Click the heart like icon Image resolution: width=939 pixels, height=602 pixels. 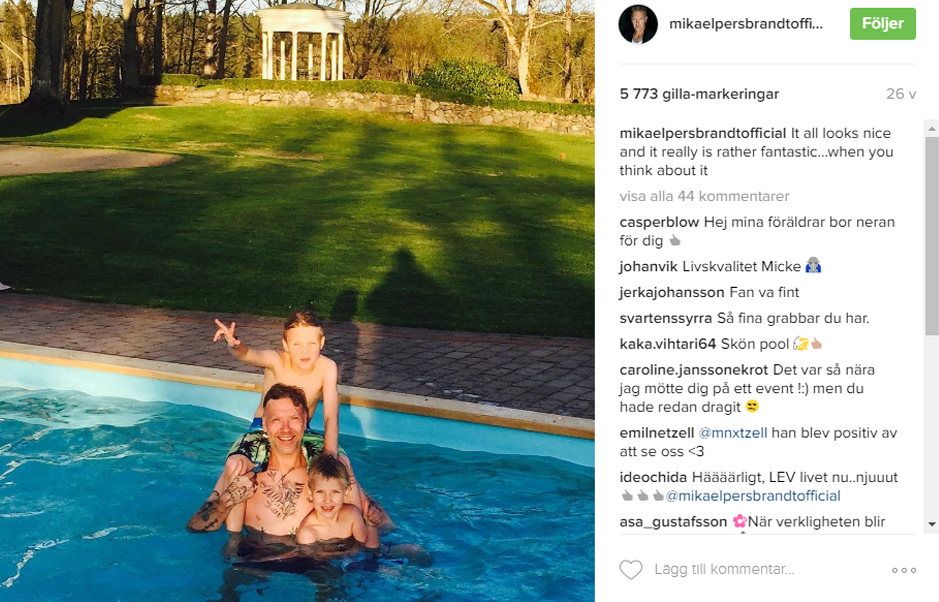tap(631, 570)
